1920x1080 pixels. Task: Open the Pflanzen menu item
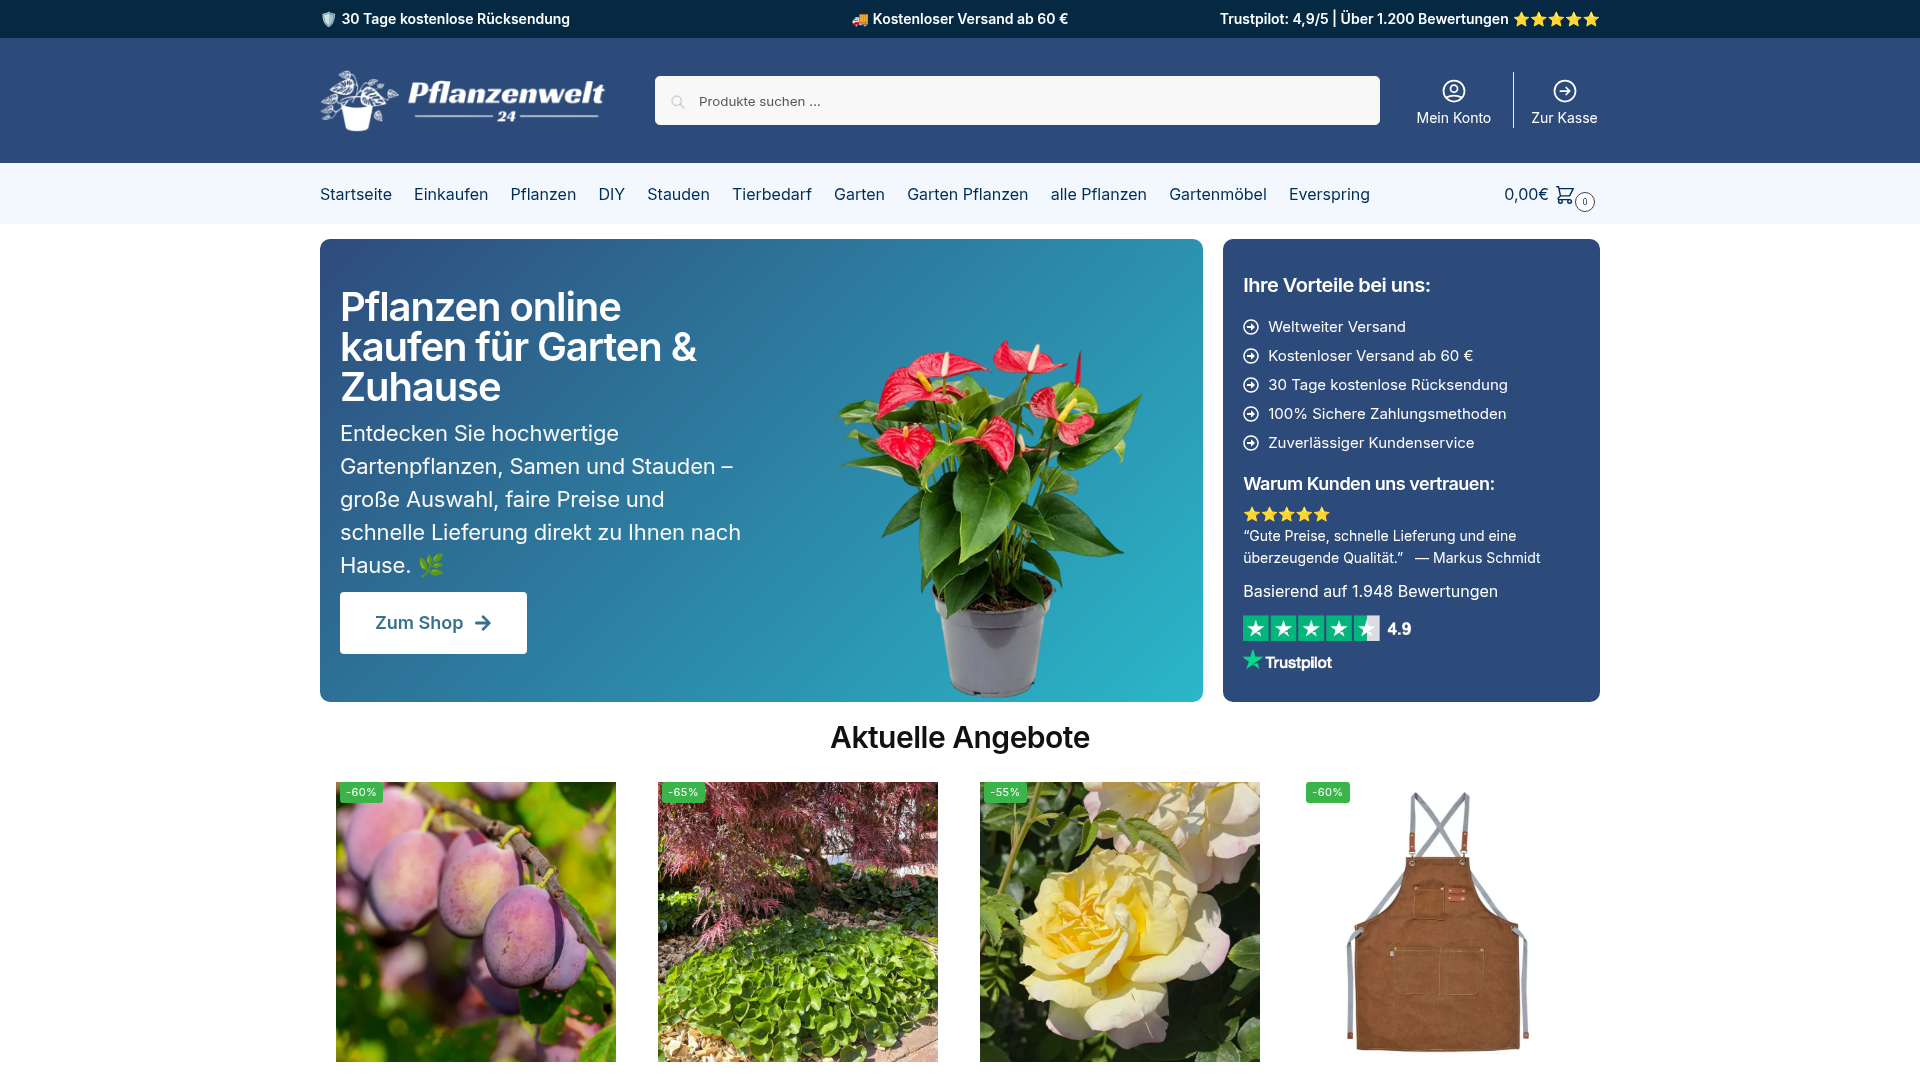click(543, 194)
